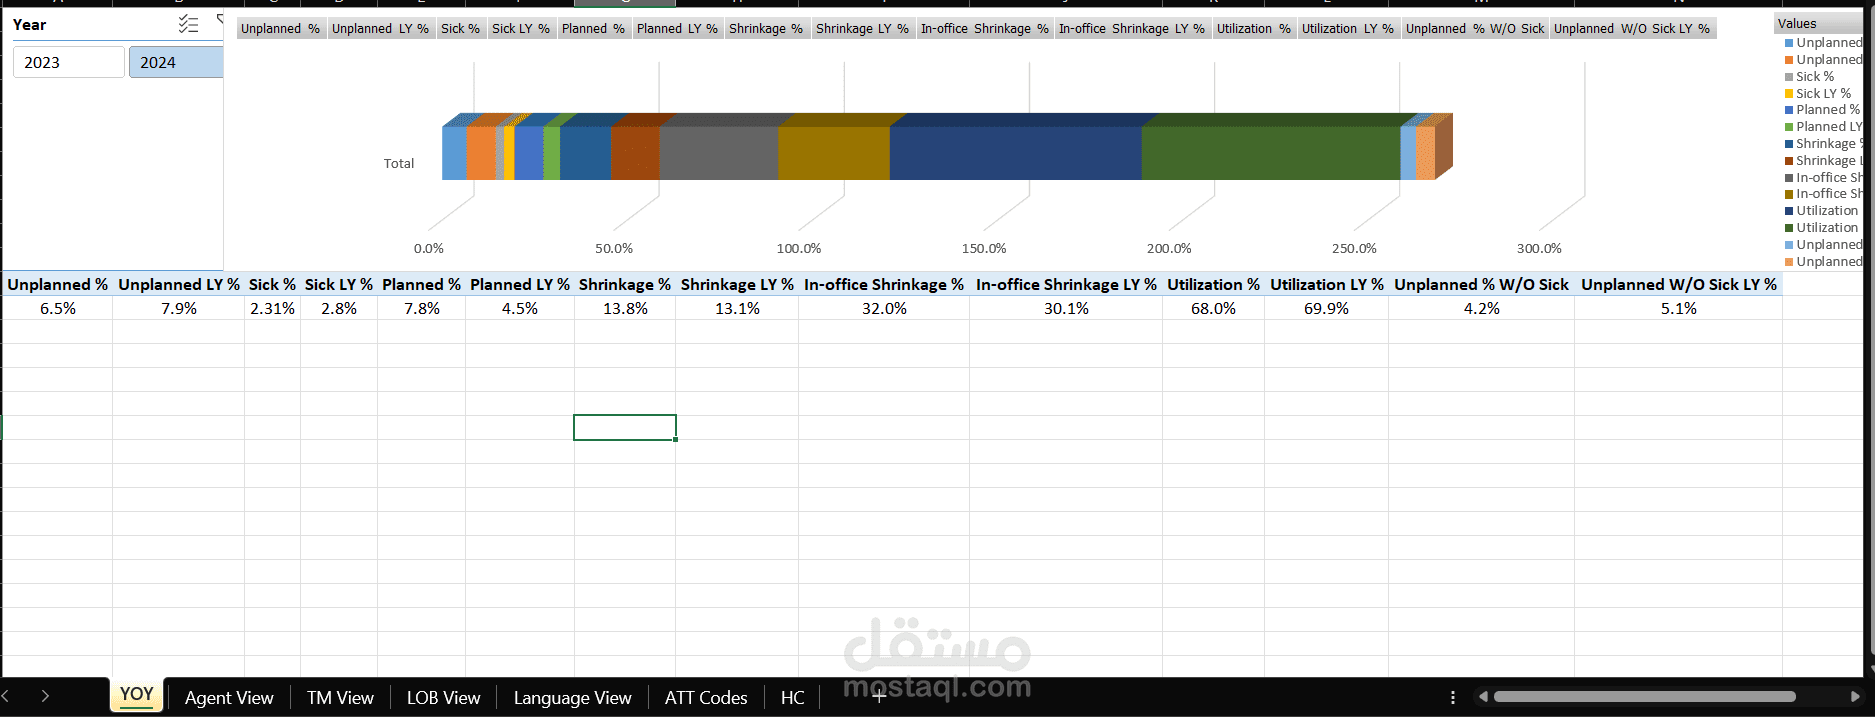Click the Sick LY % chart field button
Image resolution: width=1875 pixels, height=717 pixels.
tap(521, 29)
